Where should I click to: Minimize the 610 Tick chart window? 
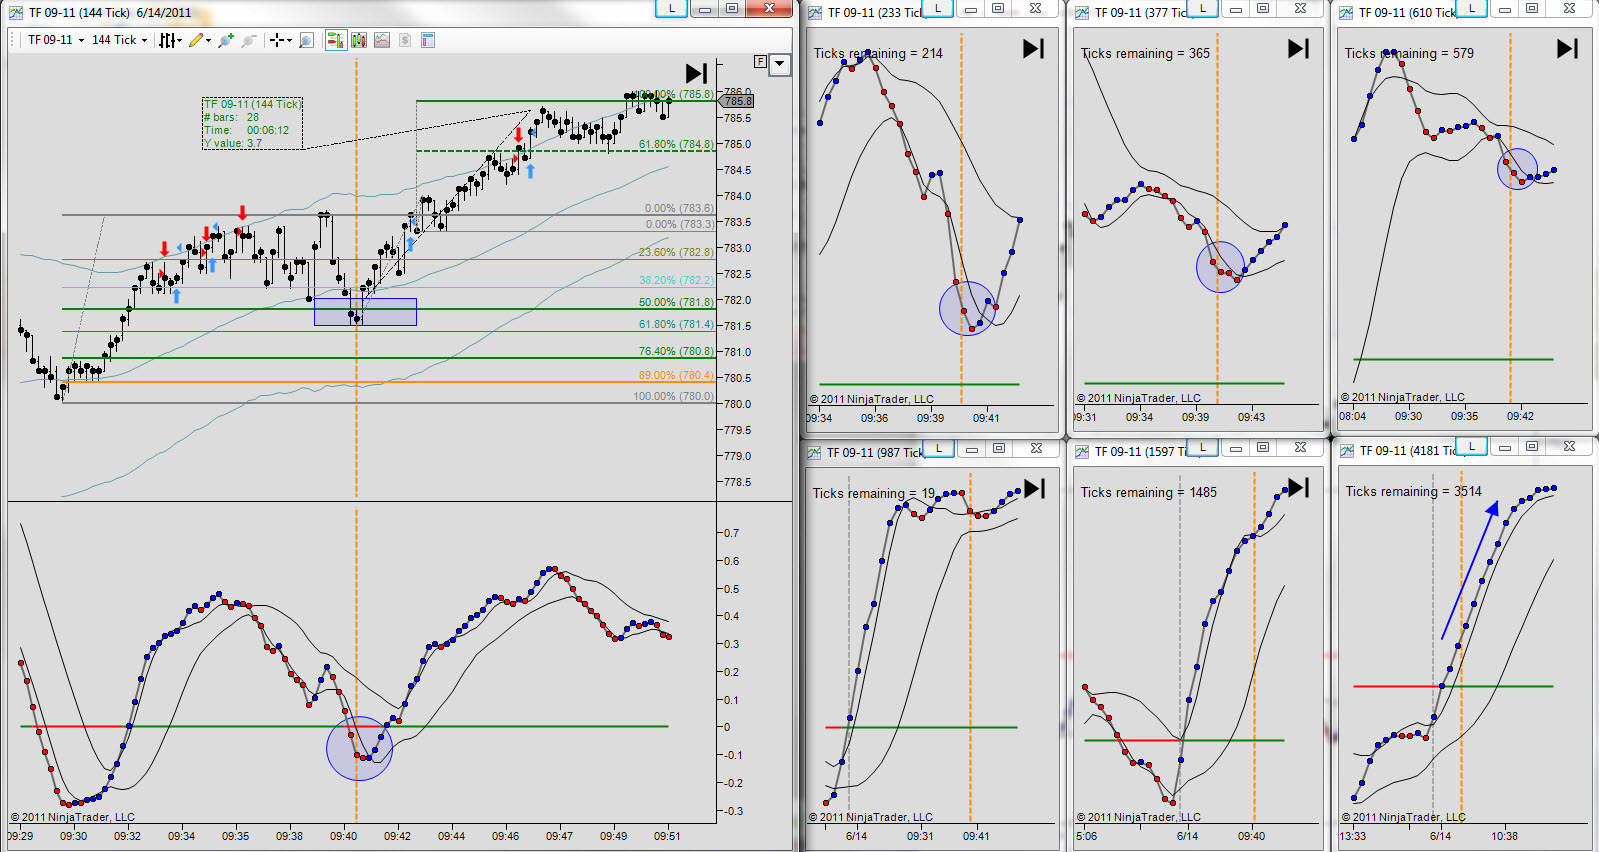[x=1504, y=9]
